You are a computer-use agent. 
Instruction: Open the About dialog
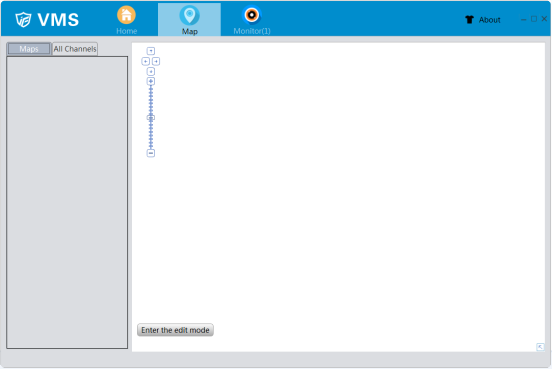(x=489, y=20)
